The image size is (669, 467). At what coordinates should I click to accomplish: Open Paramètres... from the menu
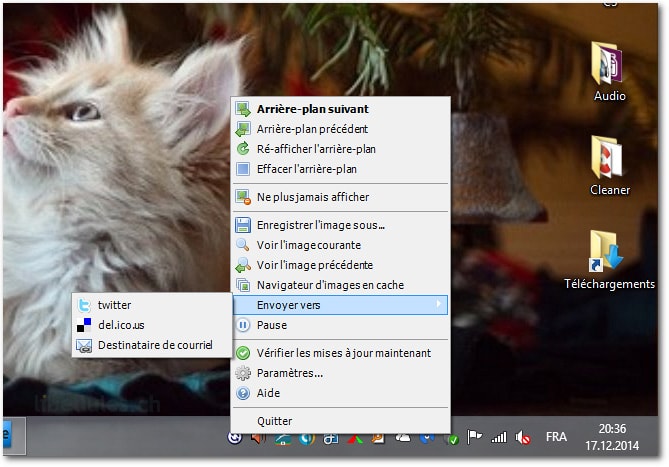340,373
